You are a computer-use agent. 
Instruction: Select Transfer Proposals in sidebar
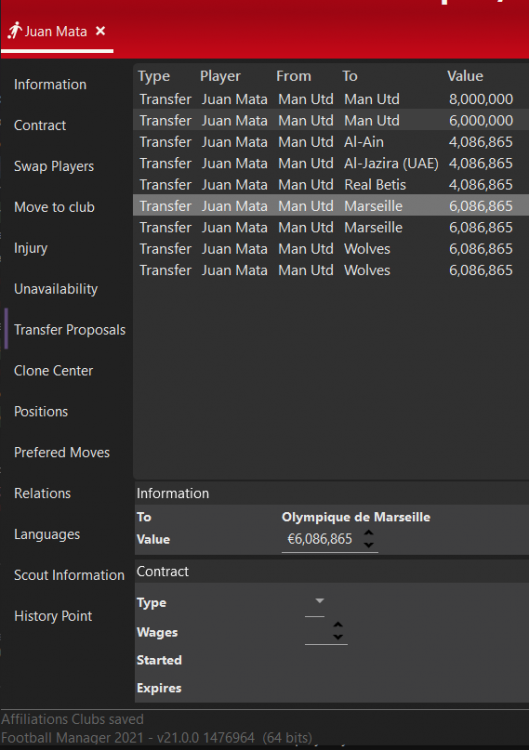pyautogui.click(x=70, y=330)
